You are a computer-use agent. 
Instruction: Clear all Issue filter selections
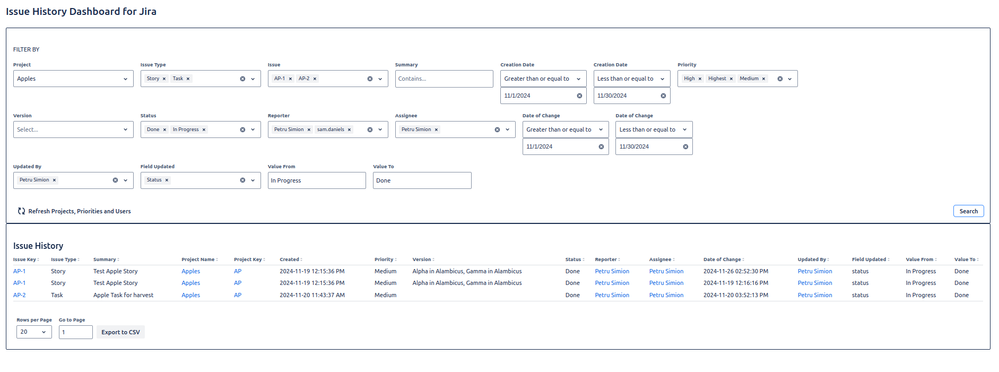(370, 78)
